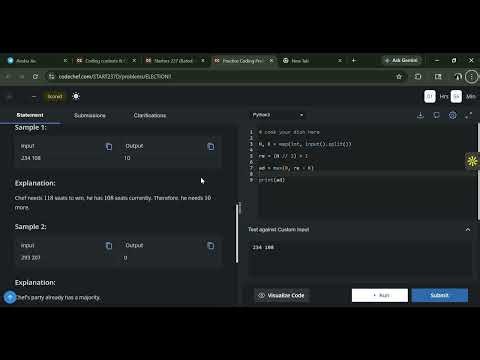Copy Sample 2 output to clipboard
This screenshot has width=480, height=360.
coord(211,246)
